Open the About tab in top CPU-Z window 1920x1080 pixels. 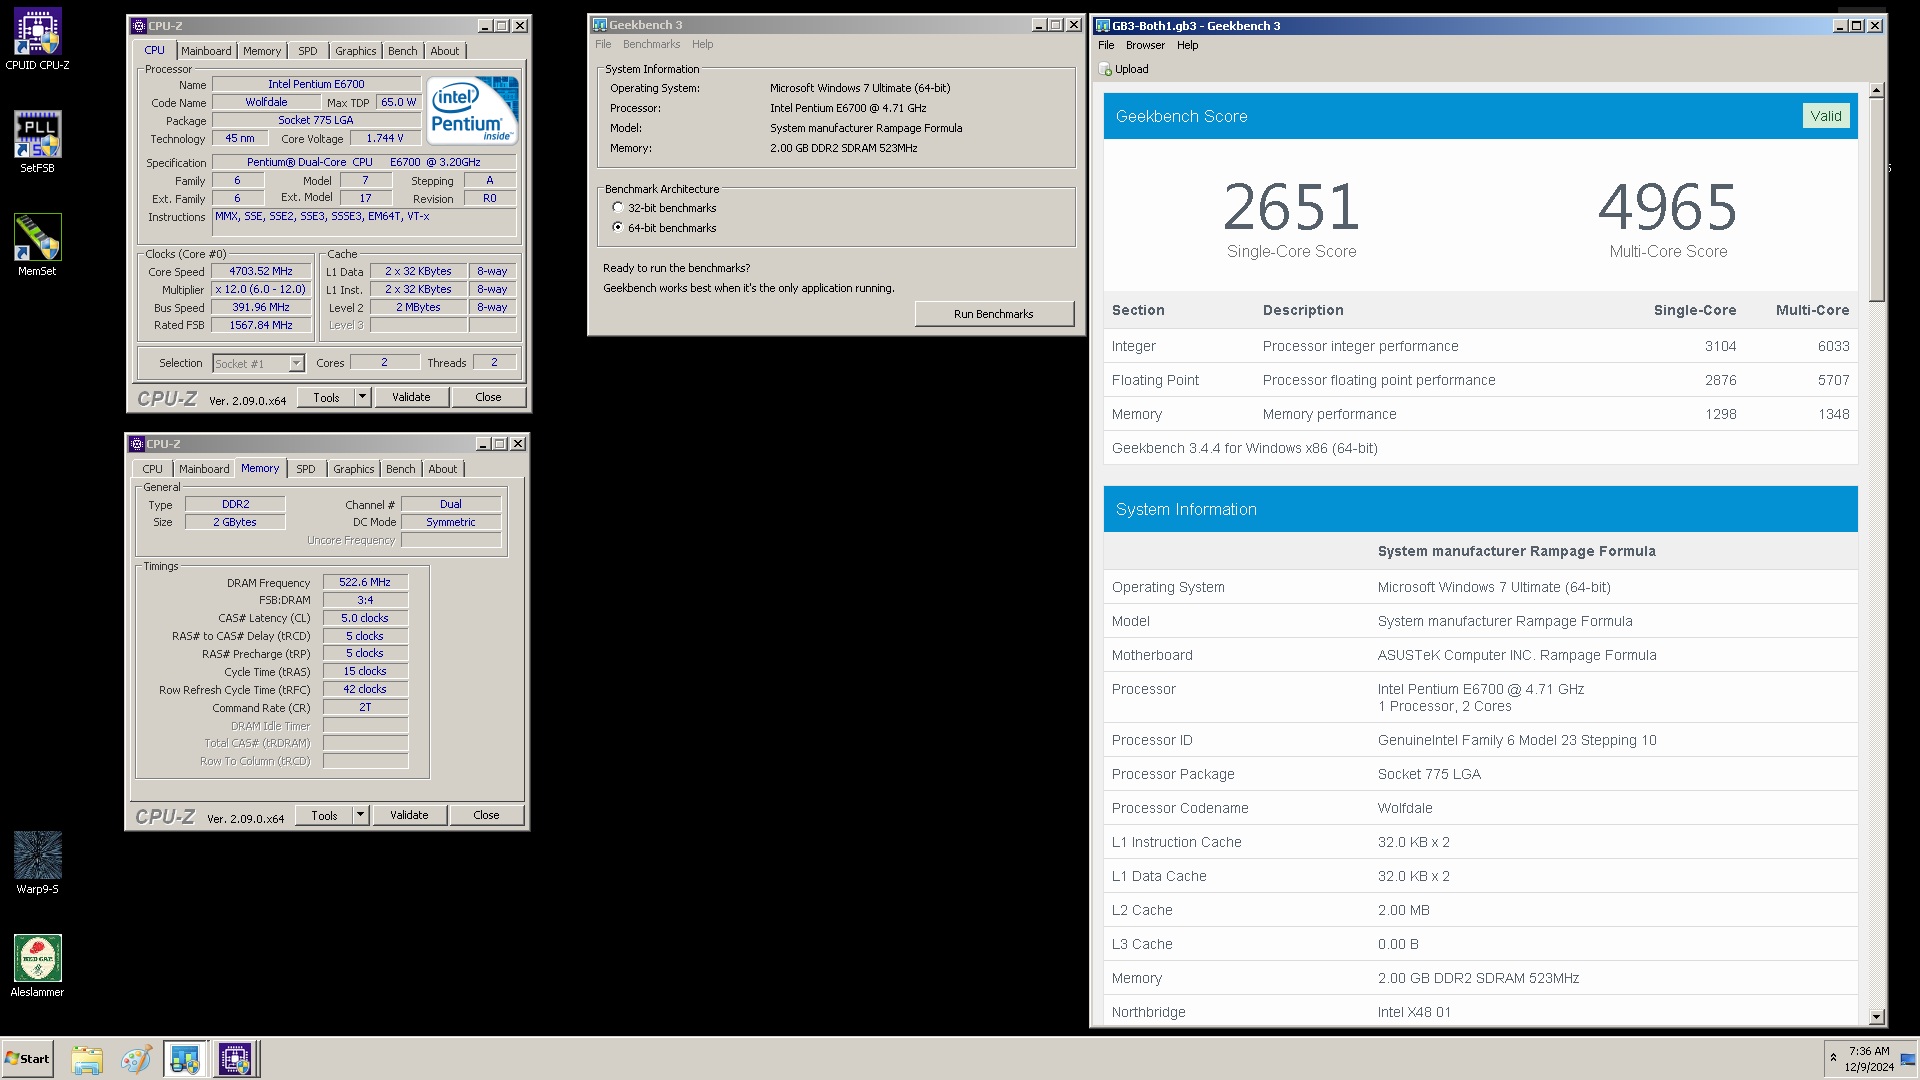[x=445, y=51]
